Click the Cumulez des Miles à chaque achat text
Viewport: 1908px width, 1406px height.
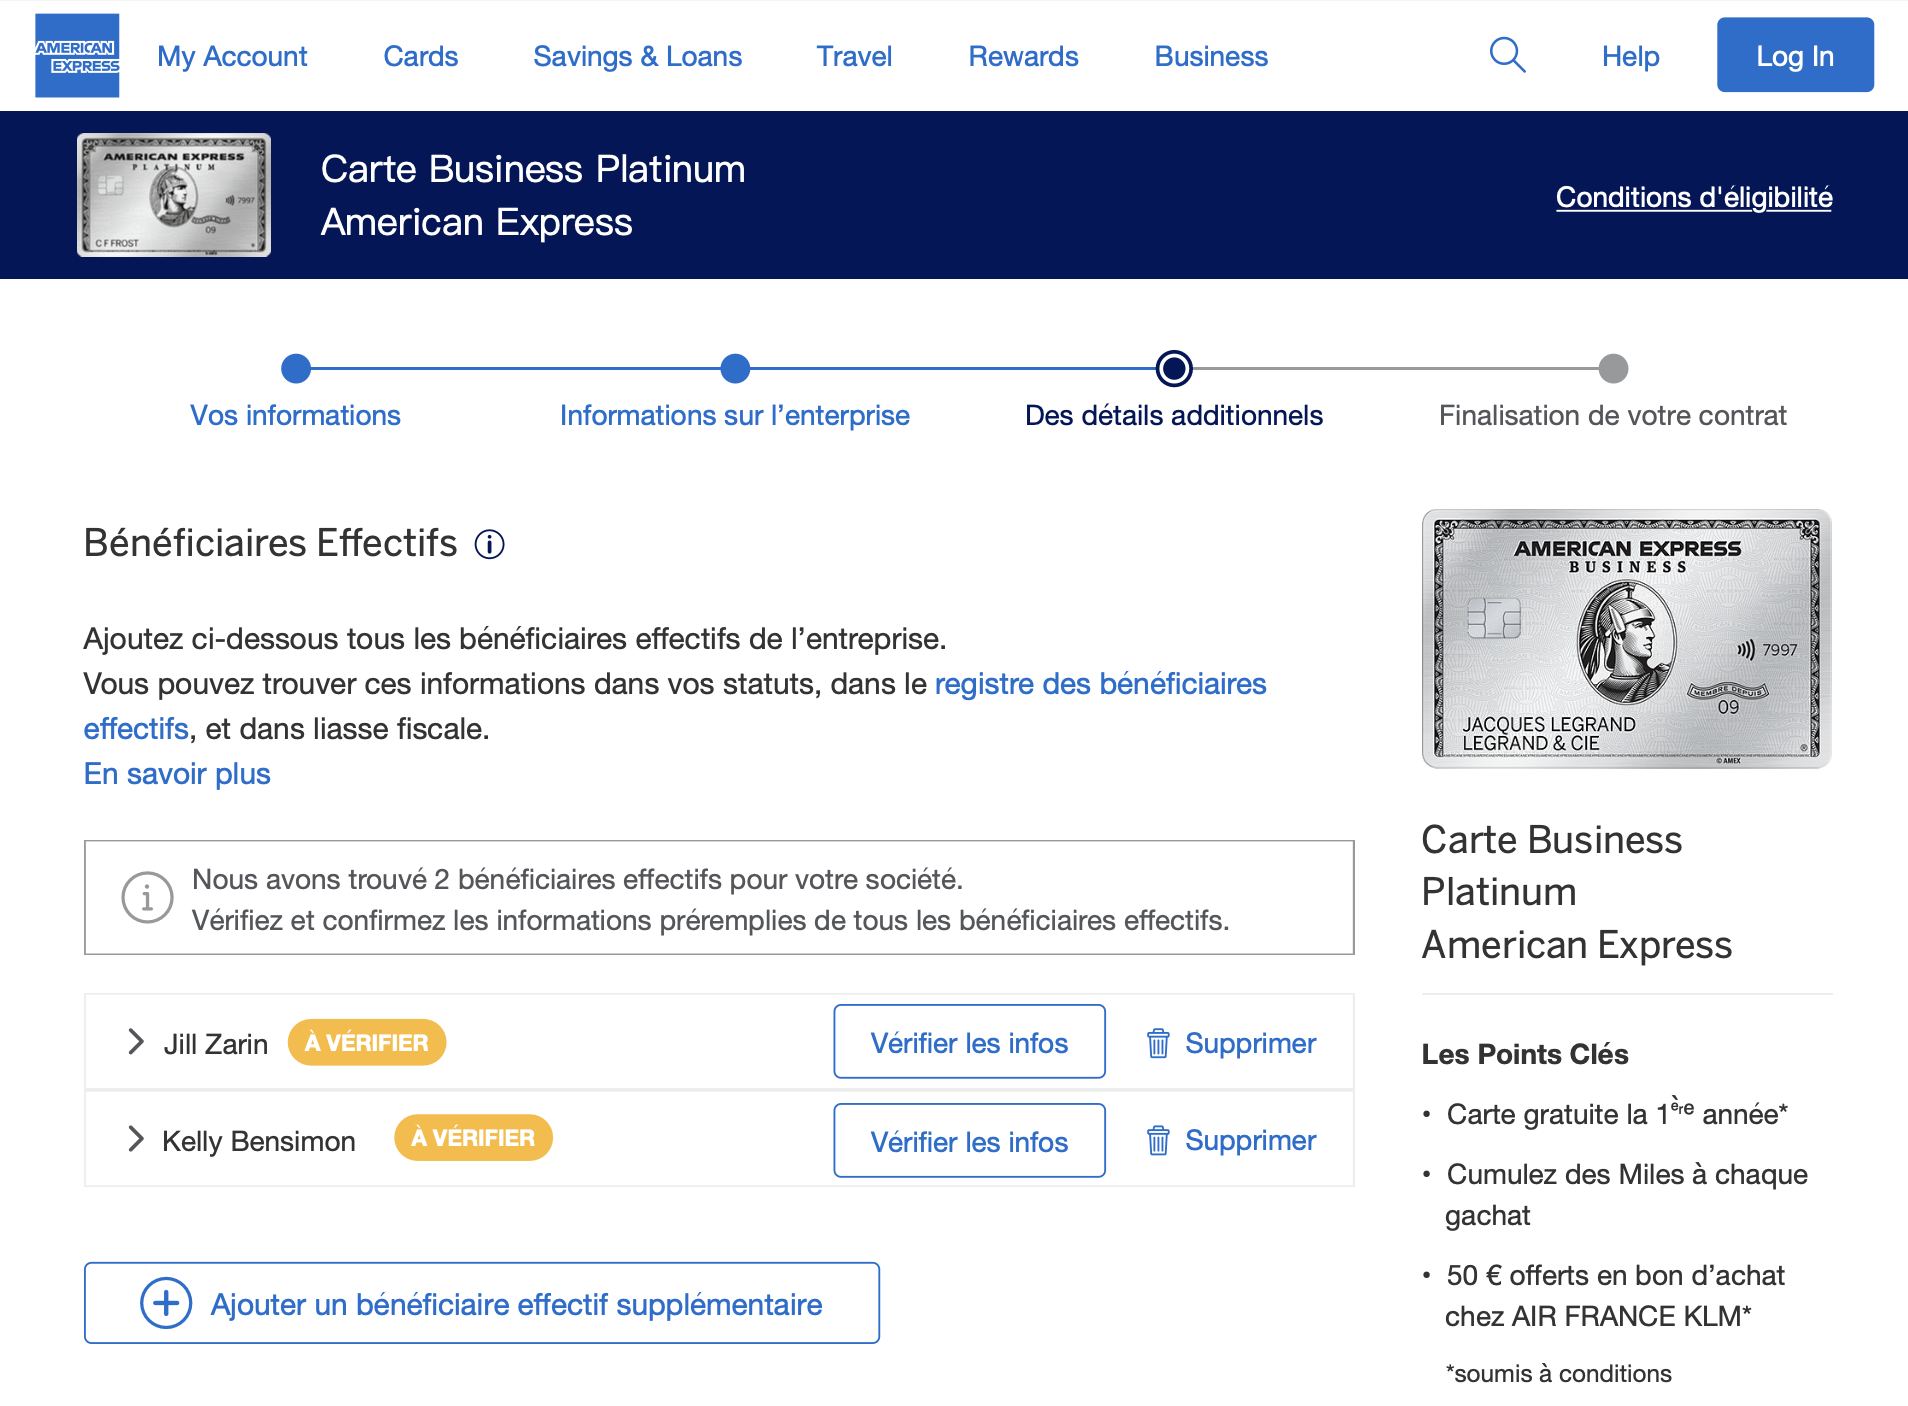click(1627, 1195)
